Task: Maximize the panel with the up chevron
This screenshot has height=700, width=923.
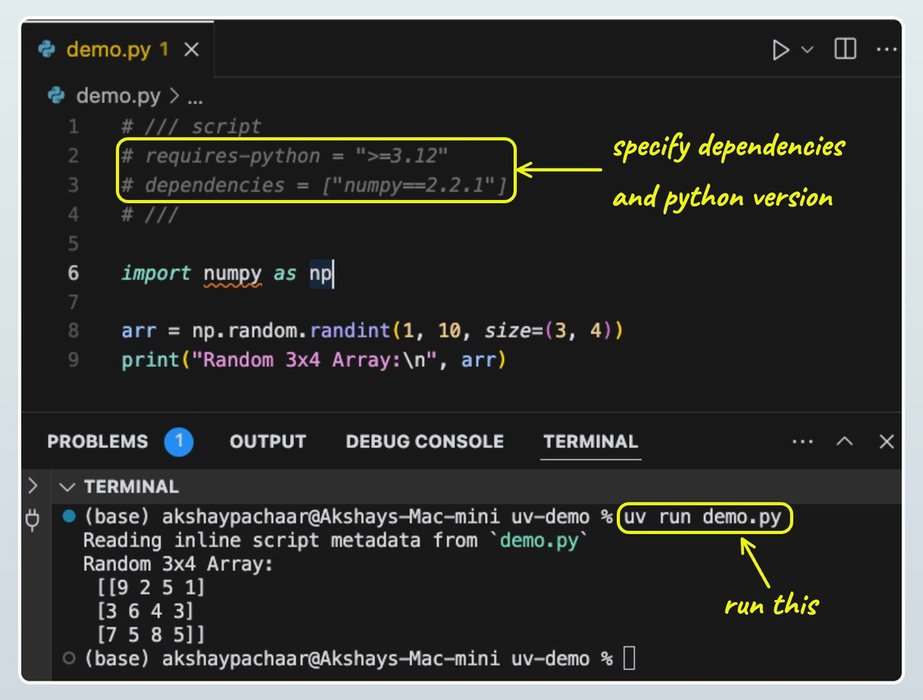Action: pyautogui.click(x=845, y=441)
